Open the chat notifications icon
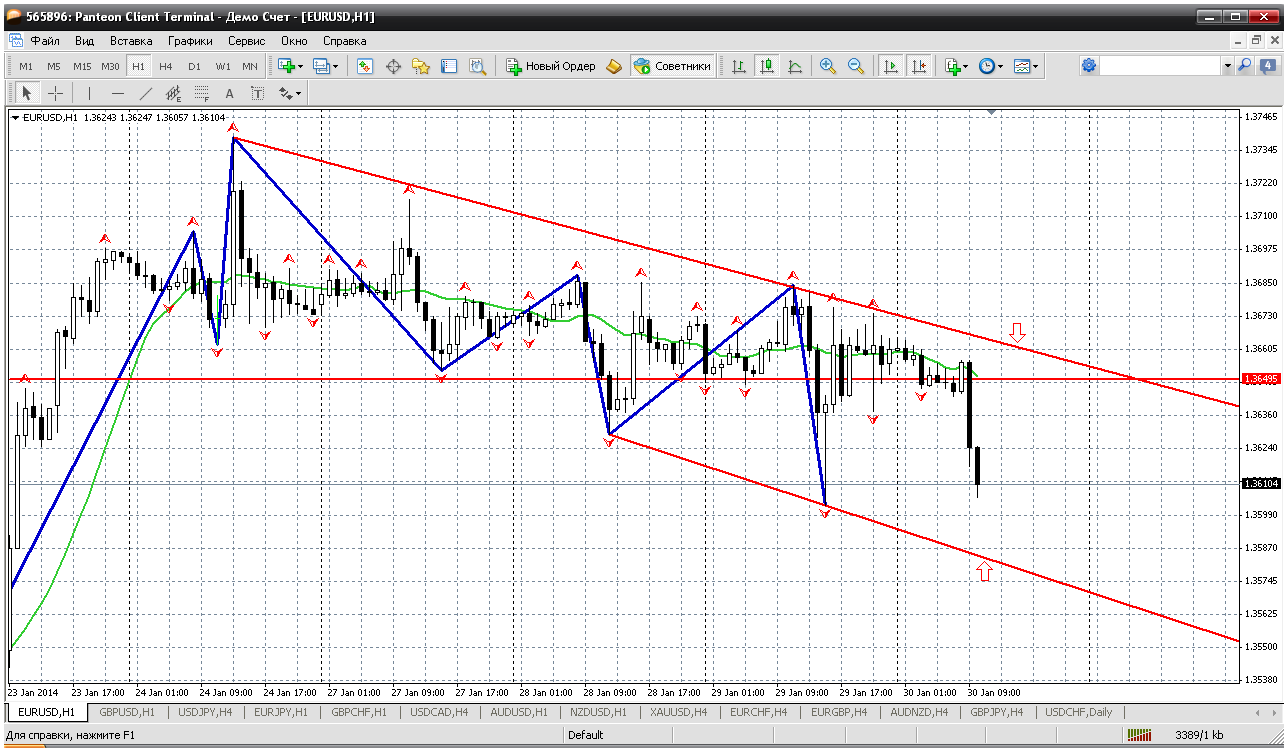 [1266, 66]
